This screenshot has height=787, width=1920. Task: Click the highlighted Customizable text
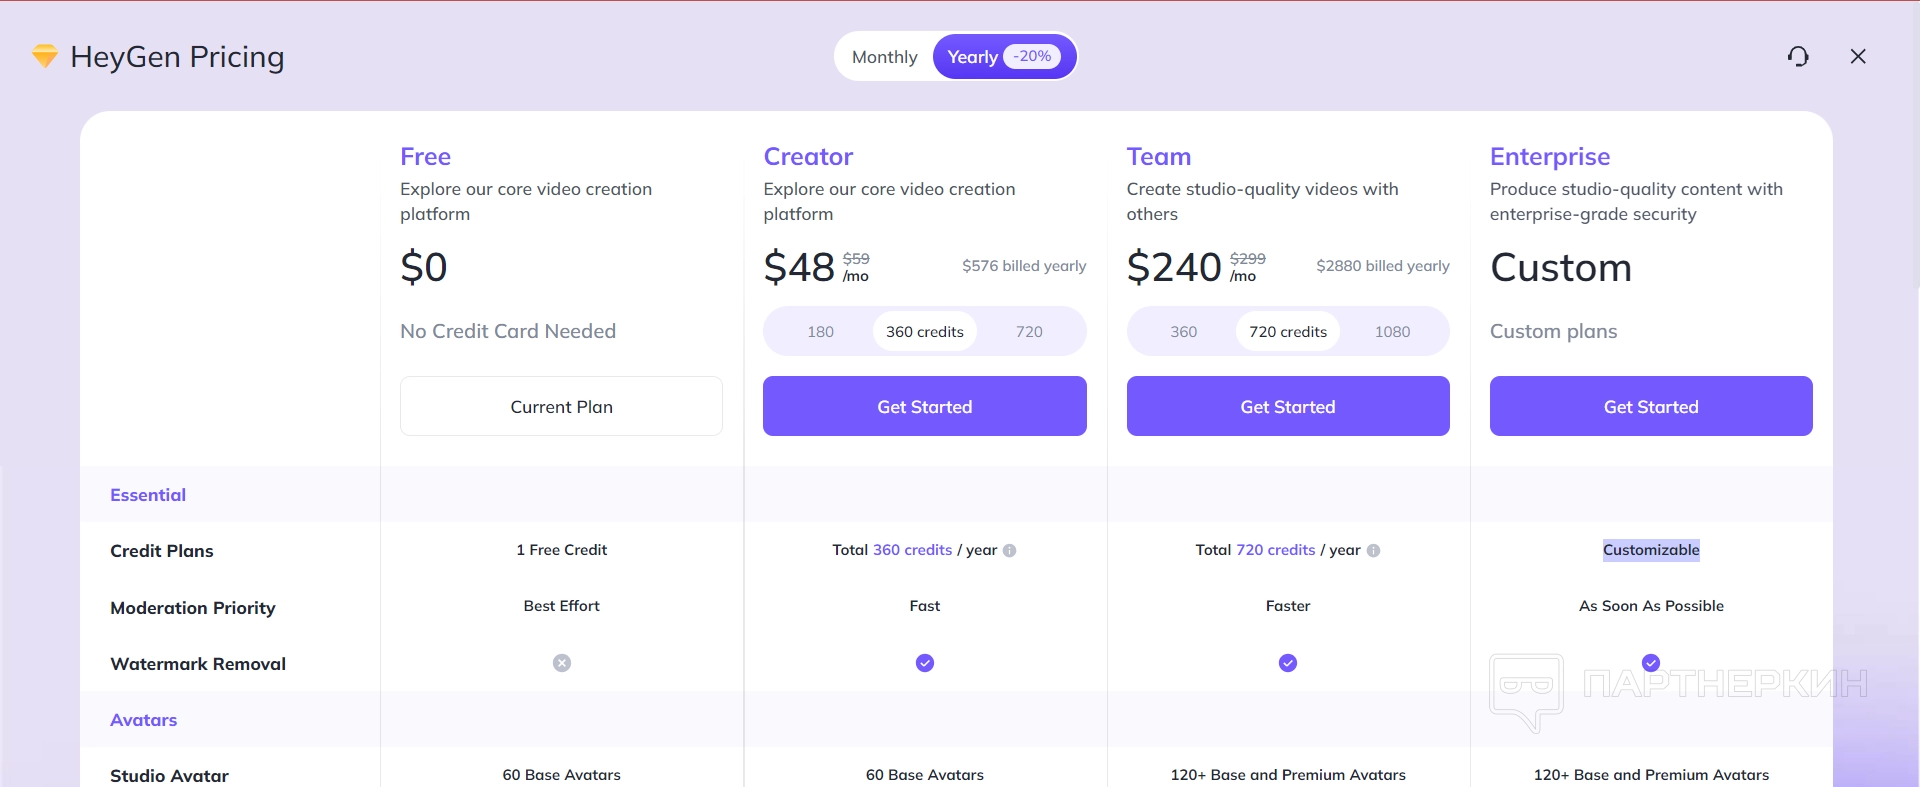1651,550
